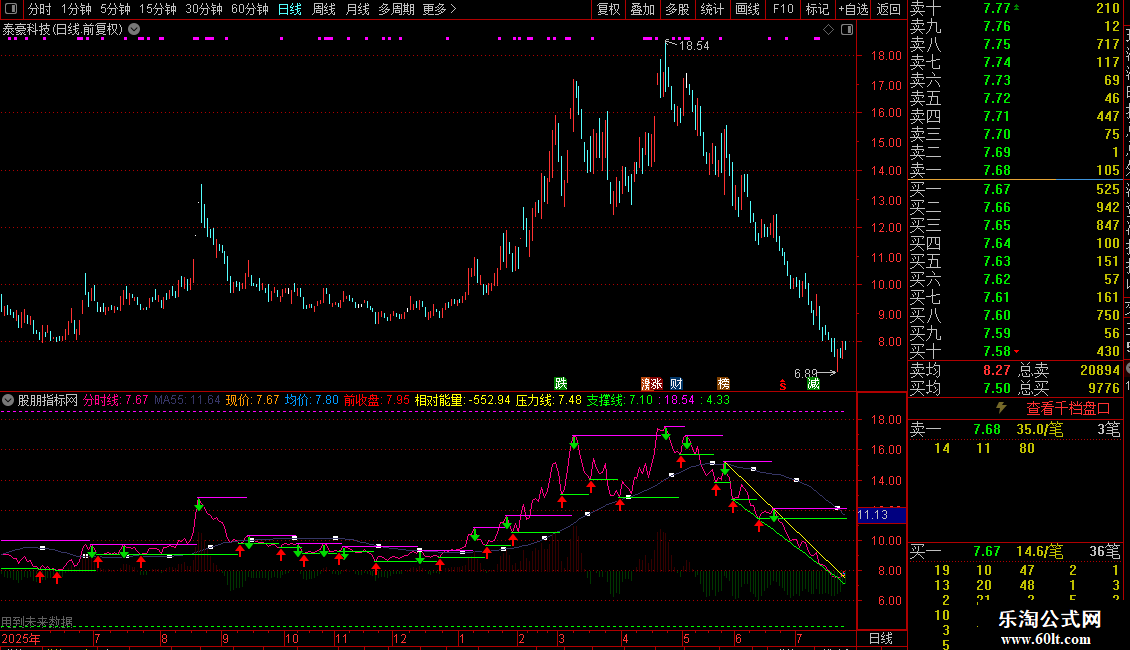Toggle the chart side-panel icon in header
Screen dimensions: 1130x650
[x=847, y=30]
